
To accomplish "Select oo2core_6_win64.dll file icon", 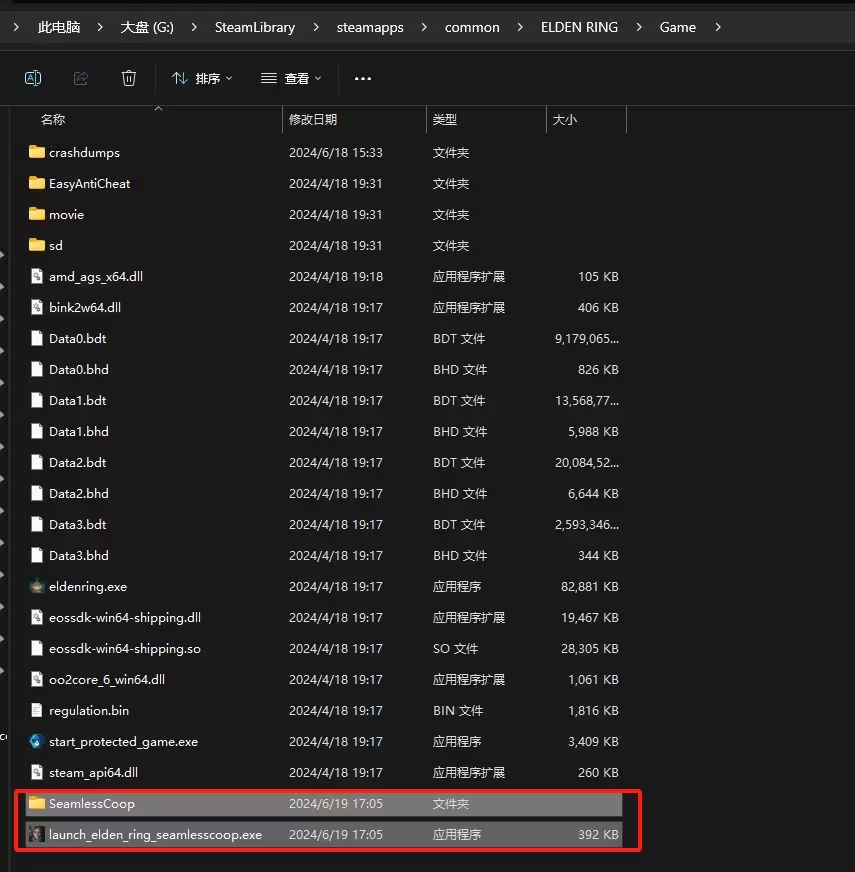I will tap(37, 680).
